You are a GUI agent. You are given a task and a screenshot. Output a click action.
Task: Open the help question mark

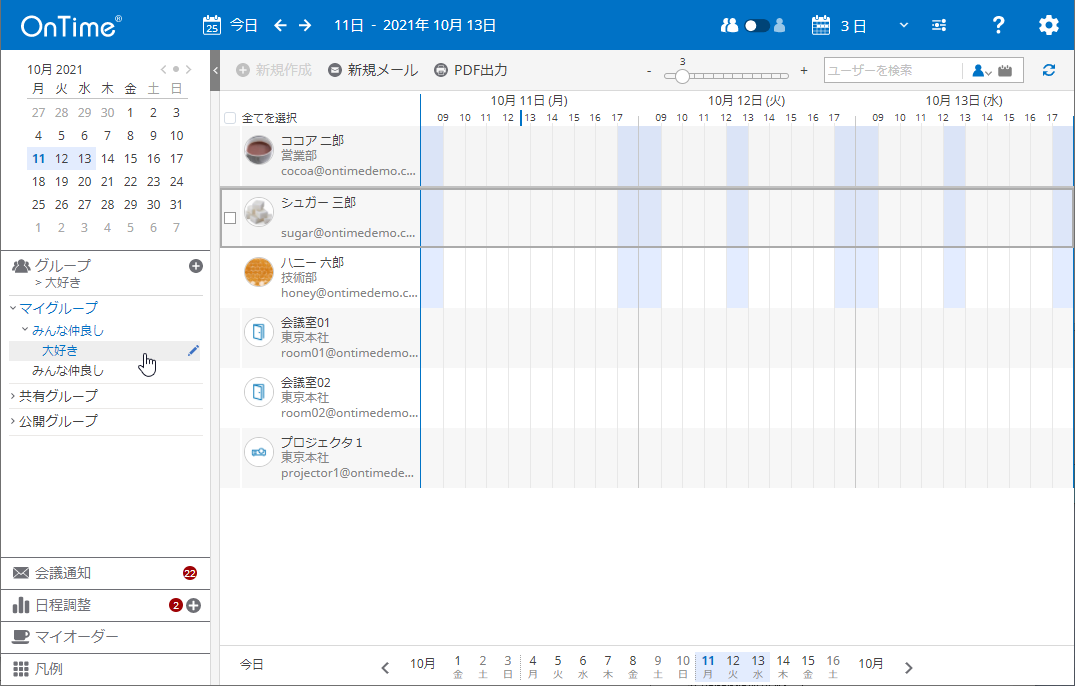pos(998,25)
